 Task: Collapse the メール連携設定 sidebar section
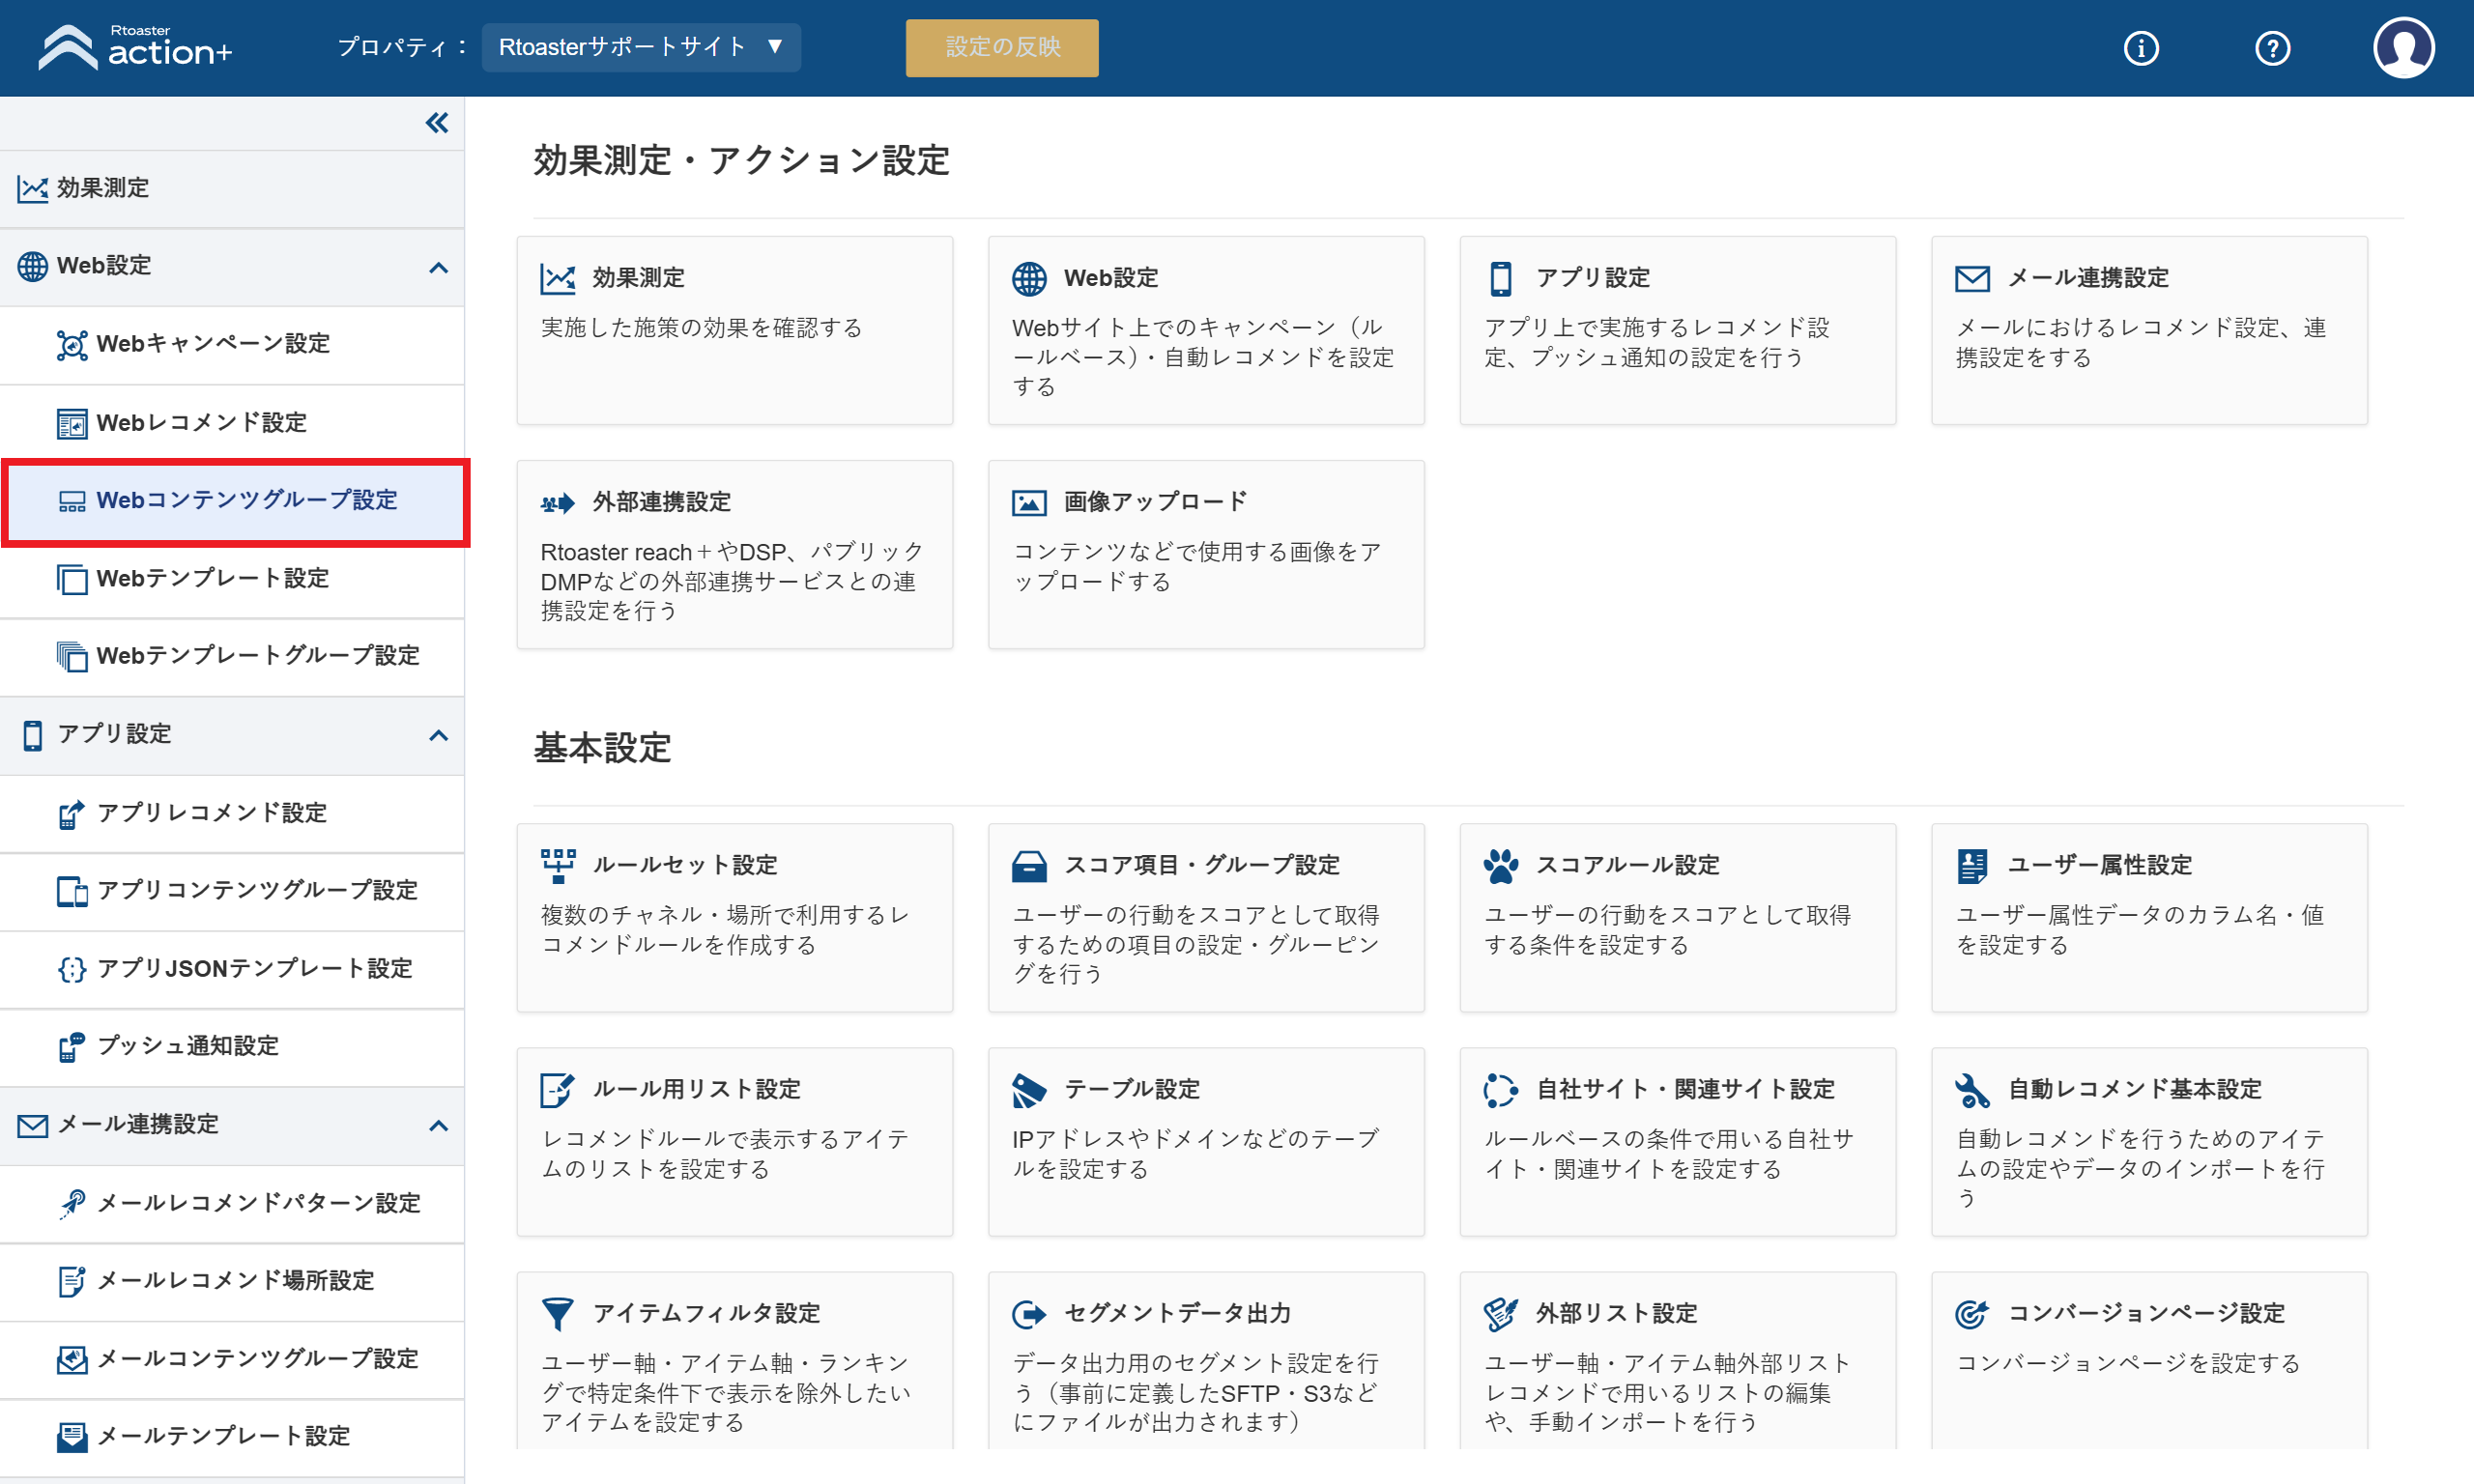tap(438, 1125)
